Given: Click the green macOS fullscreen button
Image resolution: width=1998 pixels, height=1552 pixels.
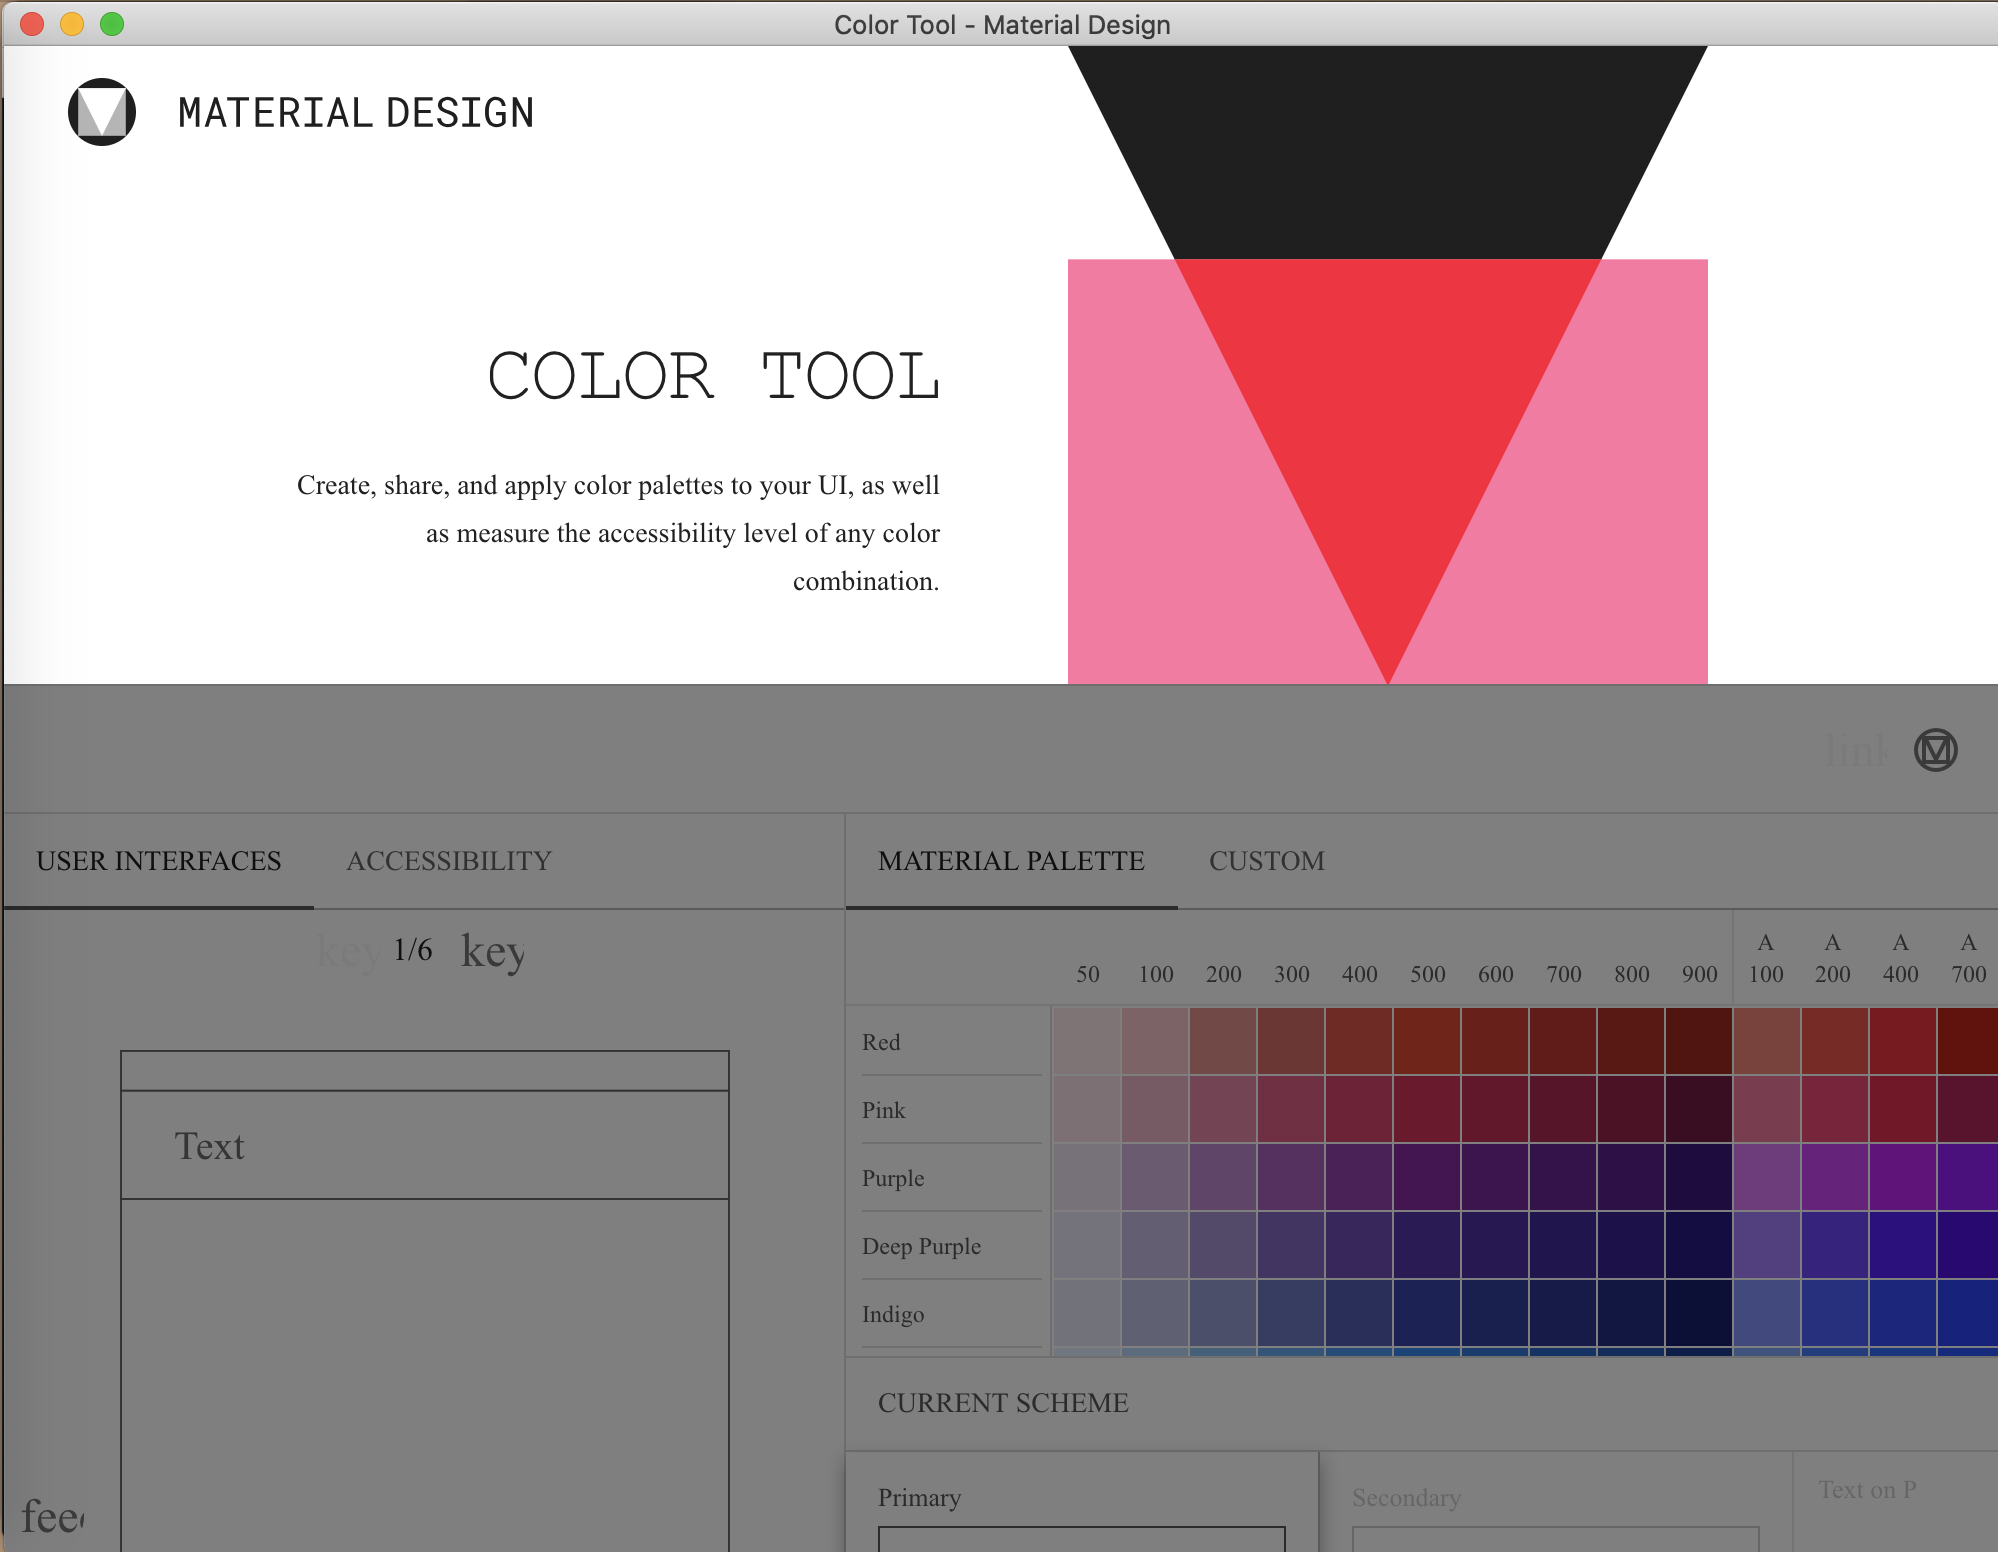Looking at the screenshot, I should (112, 24).
